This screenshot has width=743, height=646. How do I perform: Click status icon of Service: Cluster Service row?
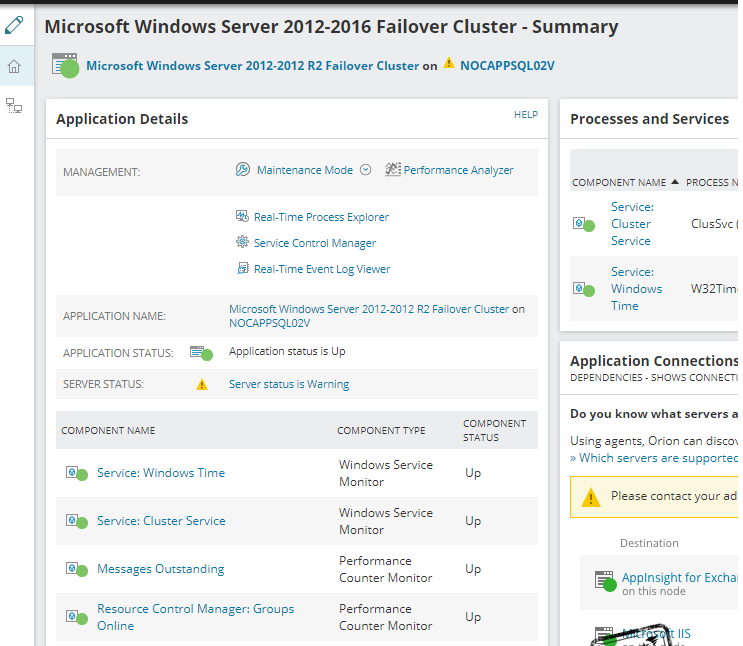[x=77, y=521]
